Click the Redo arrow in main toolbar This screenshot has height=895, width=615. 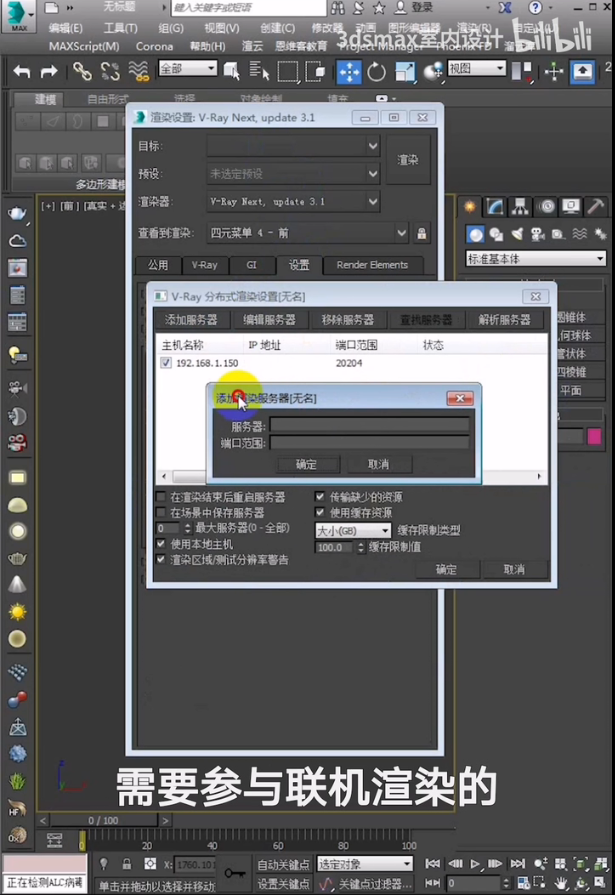click(48, 71)
